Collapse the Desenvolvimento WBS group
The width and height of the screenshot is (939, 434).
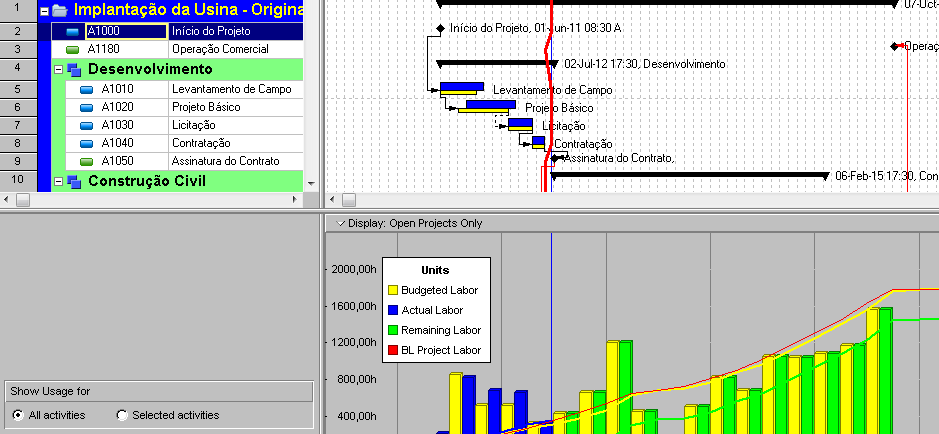click(58, 69)
